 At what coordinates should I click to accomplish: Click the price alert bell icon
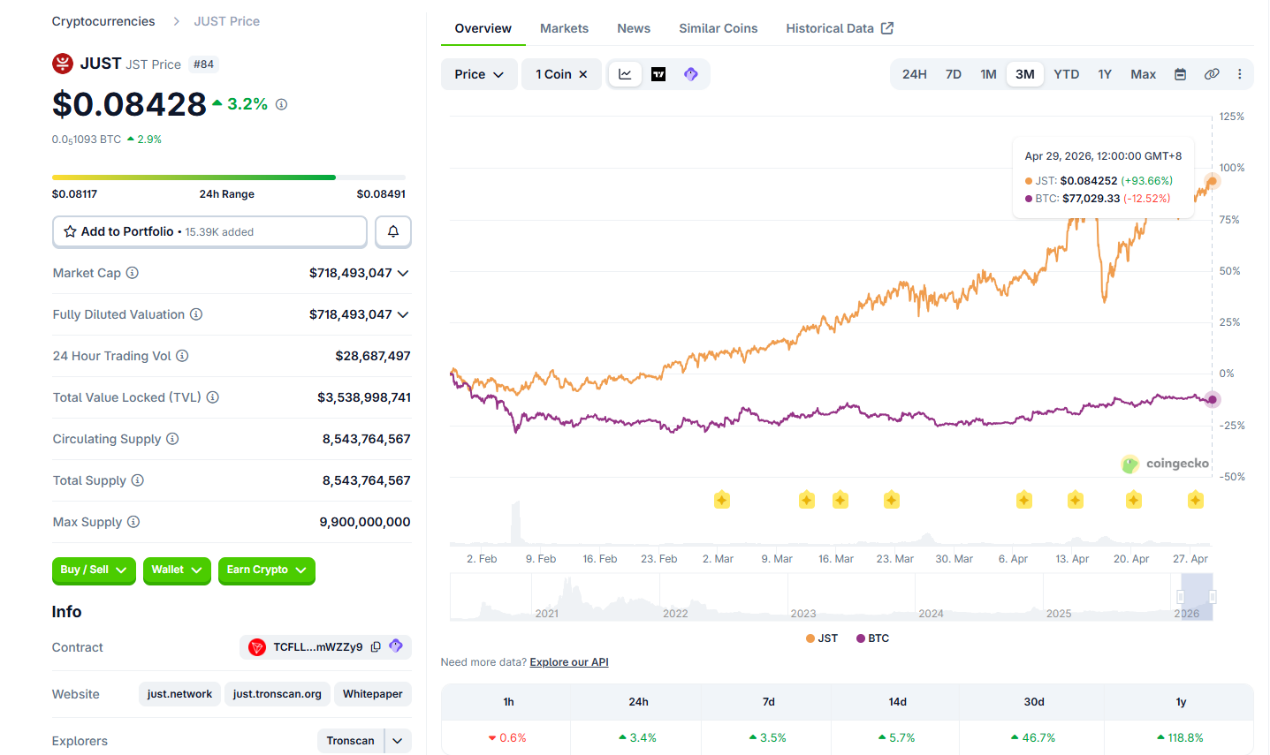[x=393, y=231]
